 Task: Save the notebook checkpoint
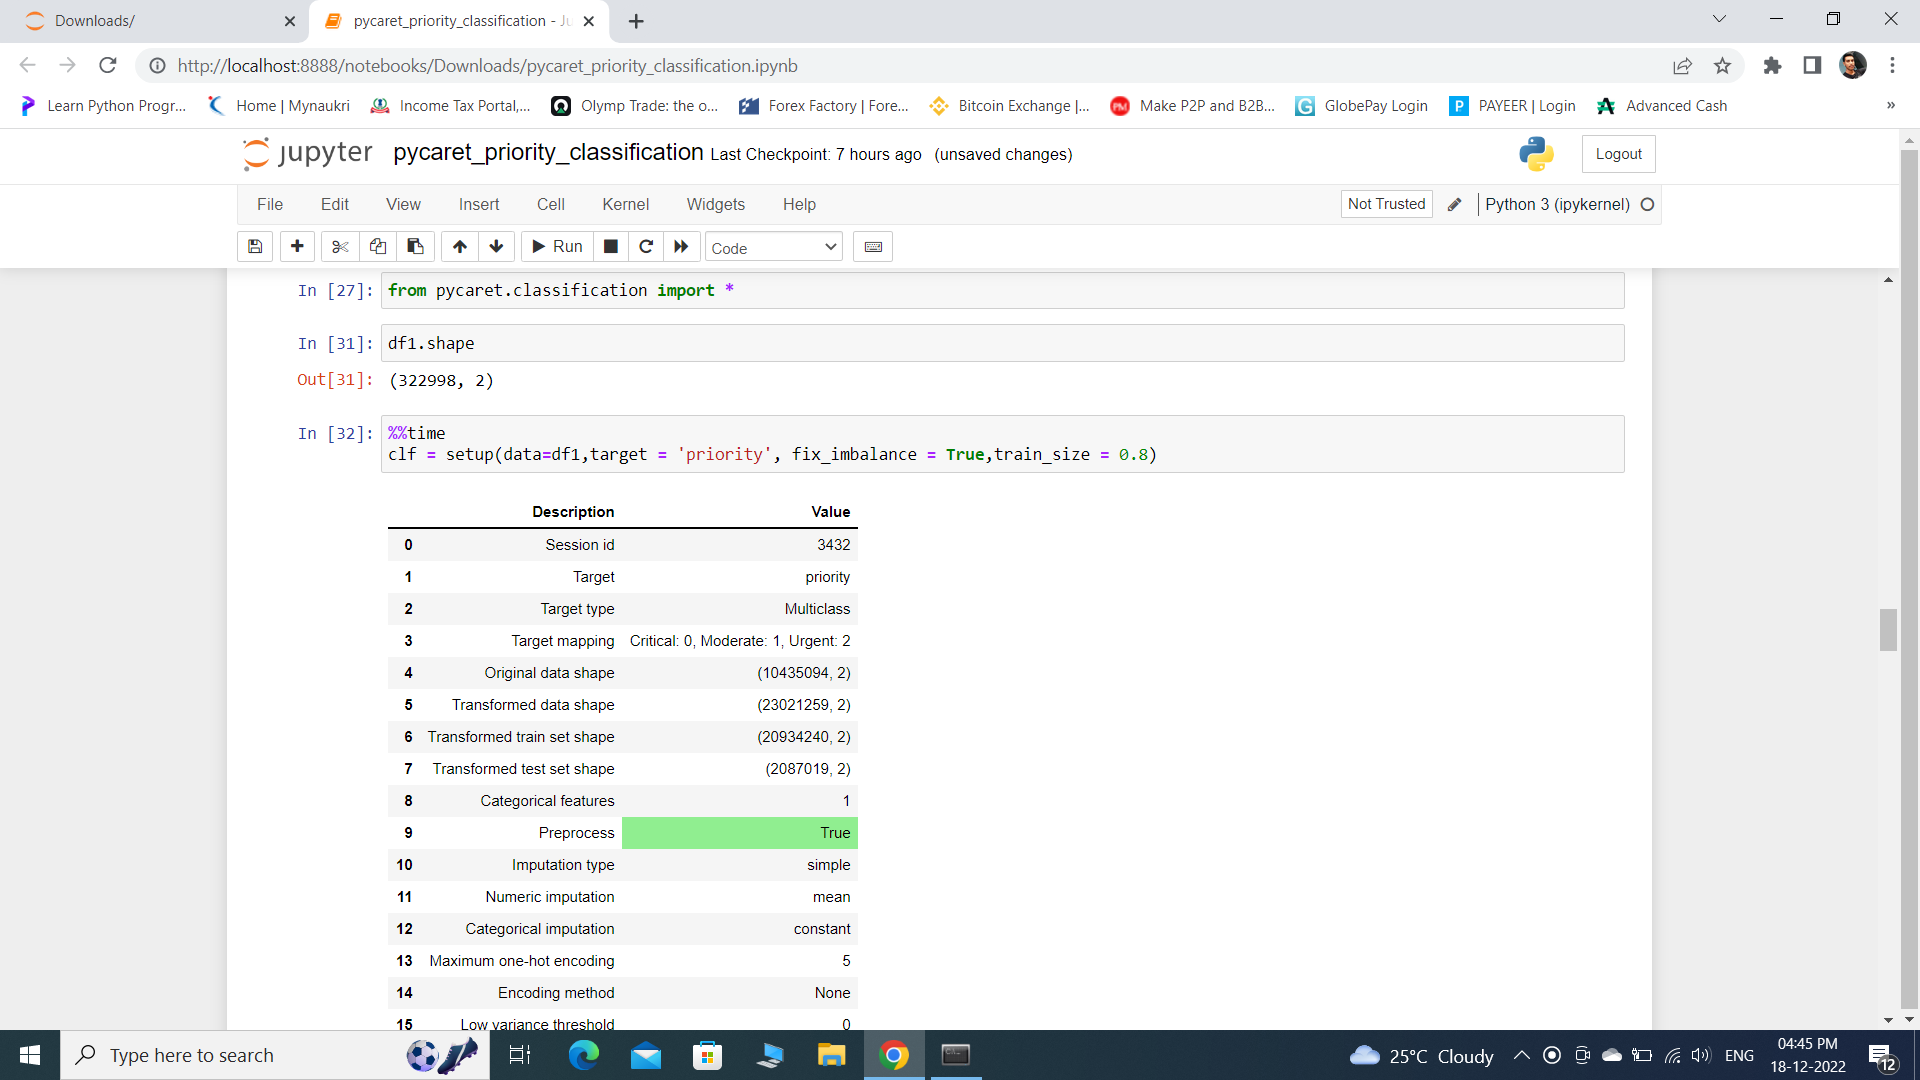pos(254,246)
